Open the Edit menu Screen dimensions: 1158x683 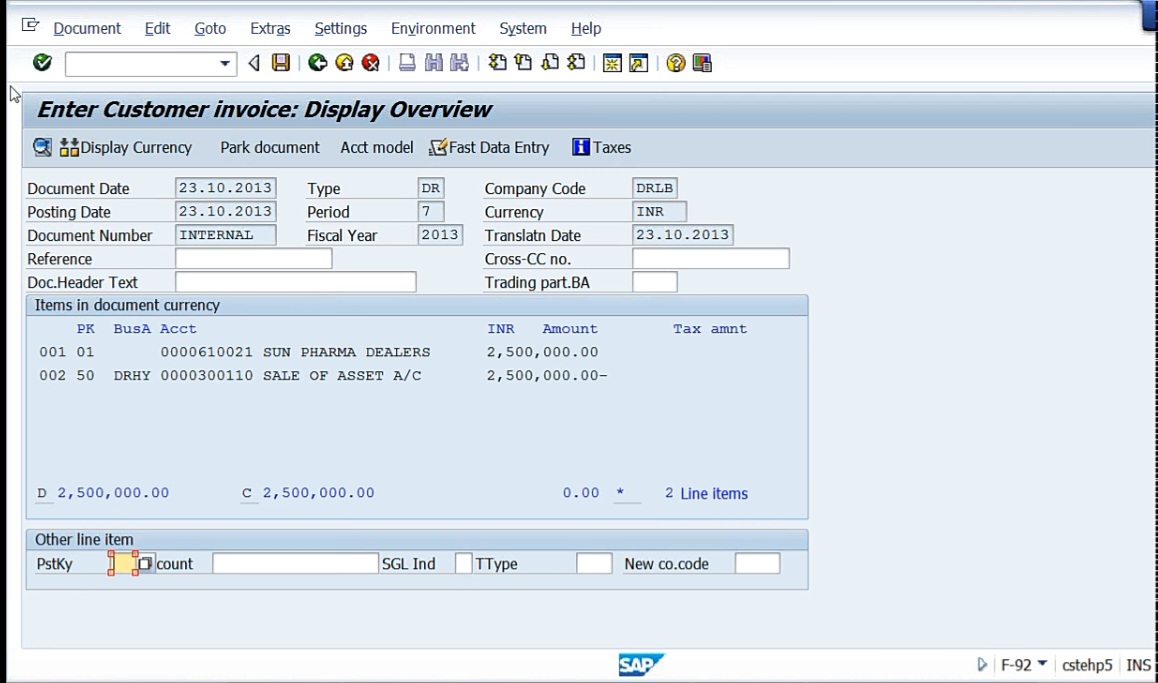[x=157, y=28]
